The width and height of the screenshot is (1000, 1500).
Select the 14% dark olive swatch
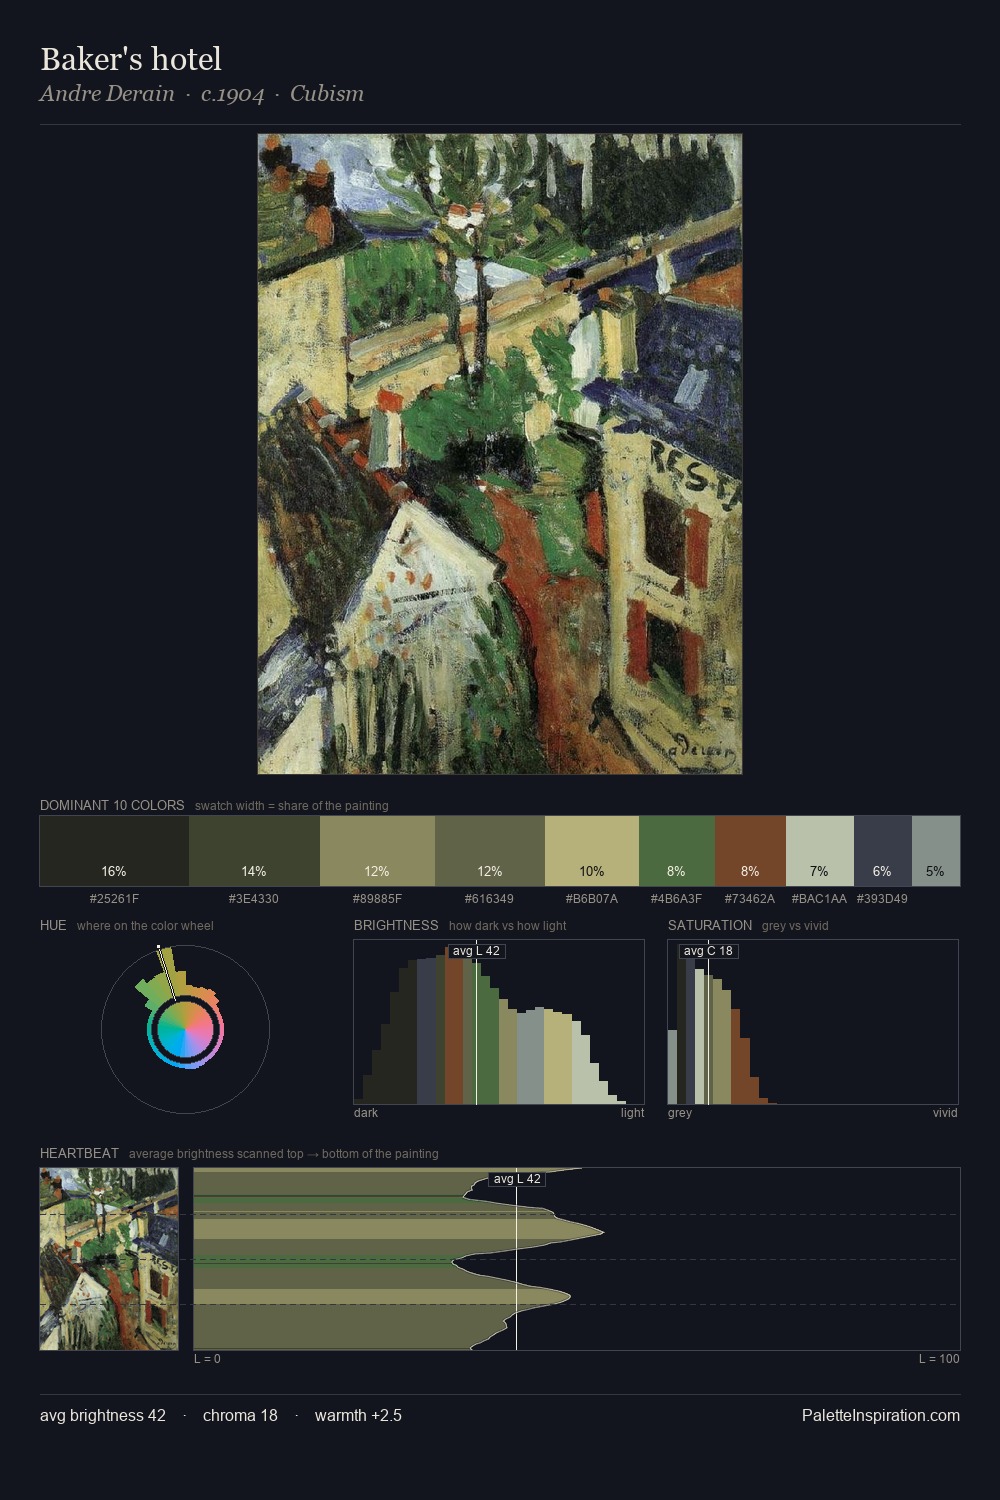click(x=254, y=851)
